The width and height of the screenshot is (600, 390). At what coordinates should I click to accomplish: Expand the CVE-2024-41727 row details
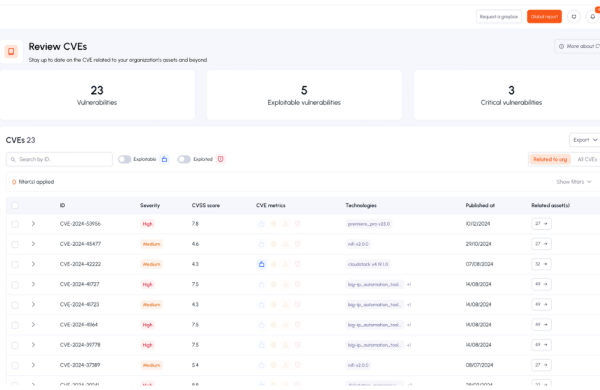(33, 284)
